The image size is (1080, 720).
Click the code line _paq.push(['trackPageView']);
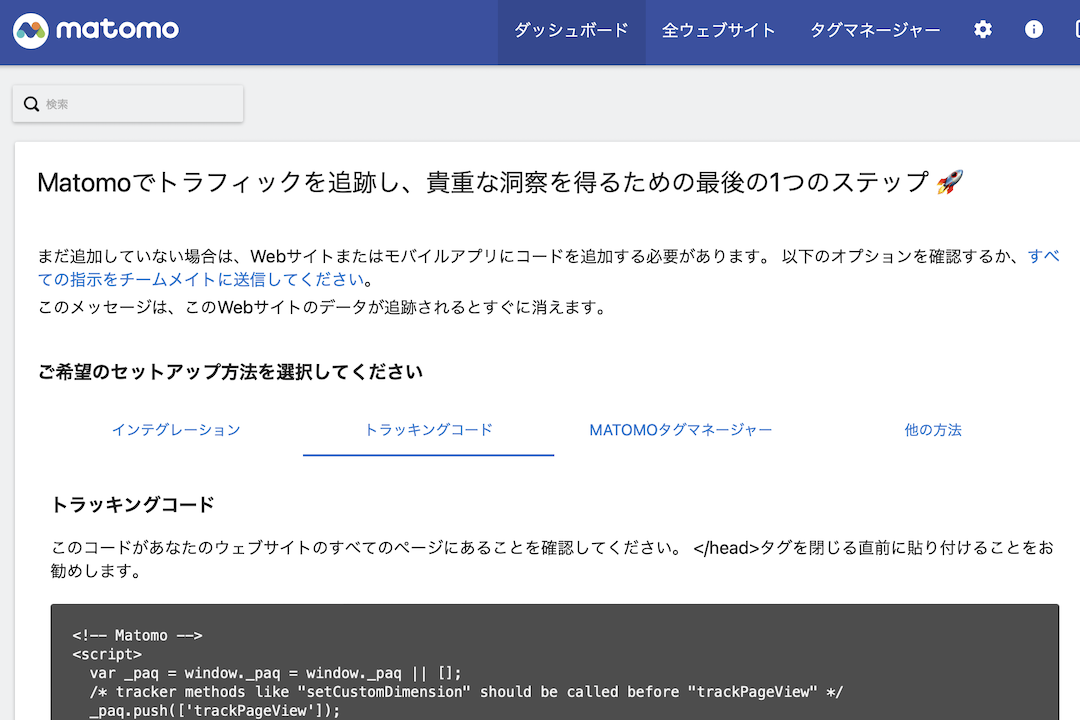(215, 710)
